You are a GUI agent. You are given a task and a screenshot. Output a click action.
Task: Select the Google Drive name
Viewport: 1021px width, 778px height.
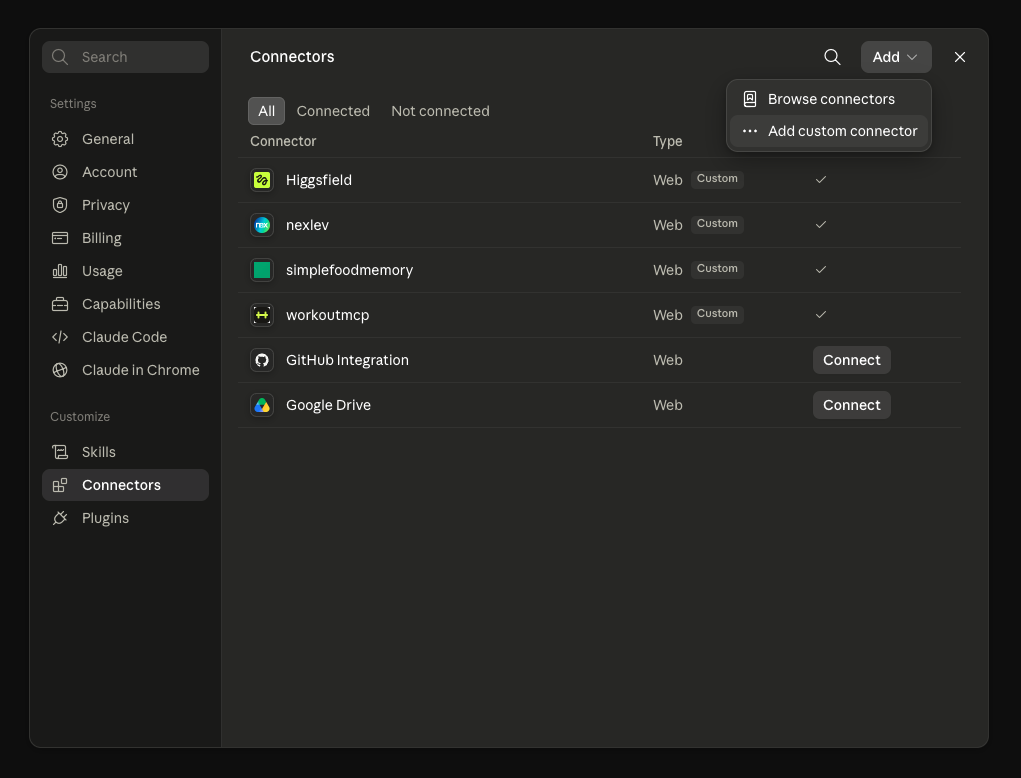(328, 405)
